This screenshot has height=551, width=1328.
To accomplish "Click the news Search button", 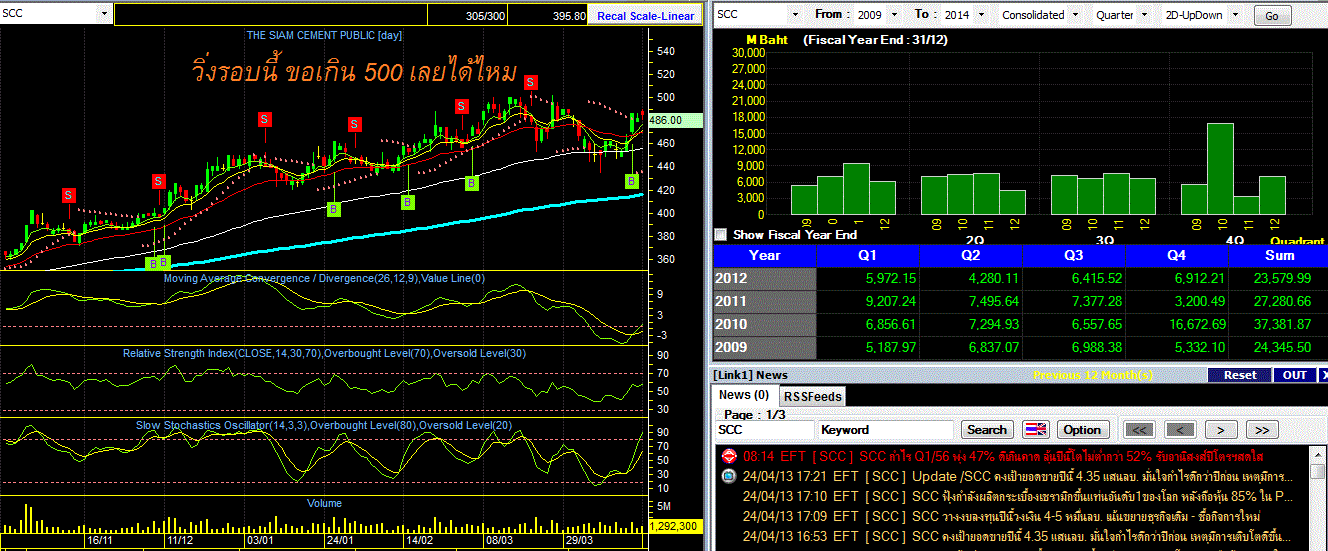I will click(x=987, y=430).
